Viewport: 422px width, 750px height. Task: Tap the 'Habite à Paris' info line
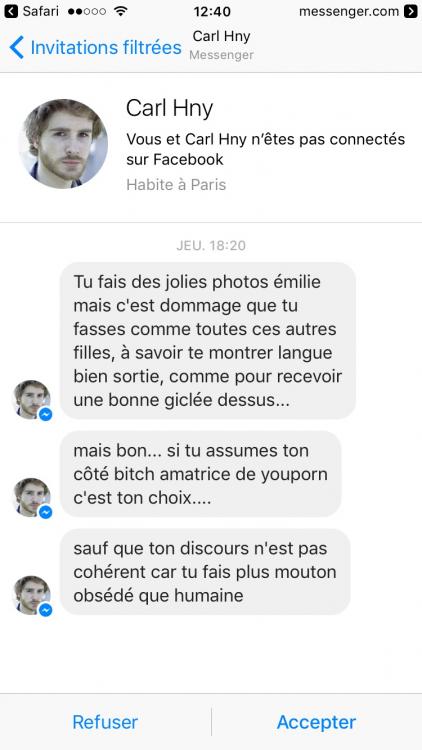click(x=176, y=185)
